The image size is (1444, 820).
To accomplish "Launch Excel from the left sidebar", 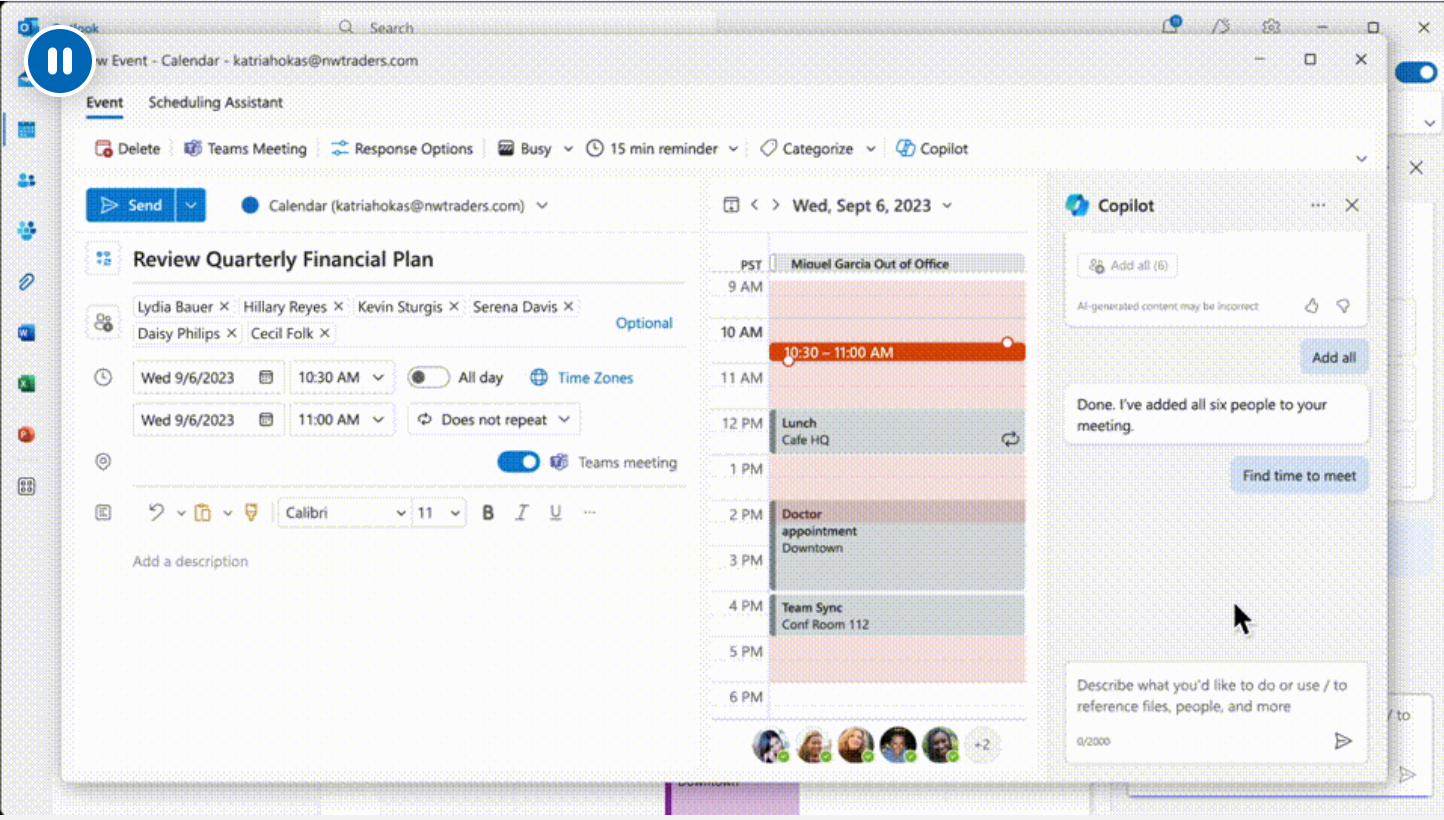I will (x=27, y=384).
